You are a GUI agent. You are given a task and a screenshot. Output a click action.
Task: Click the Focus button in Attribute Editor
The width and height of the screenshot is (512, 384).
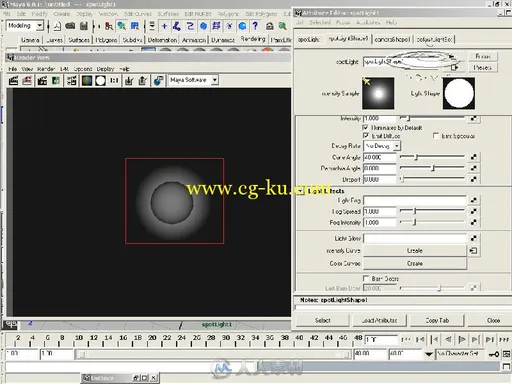pyautogui.click(x=483, y=56)
